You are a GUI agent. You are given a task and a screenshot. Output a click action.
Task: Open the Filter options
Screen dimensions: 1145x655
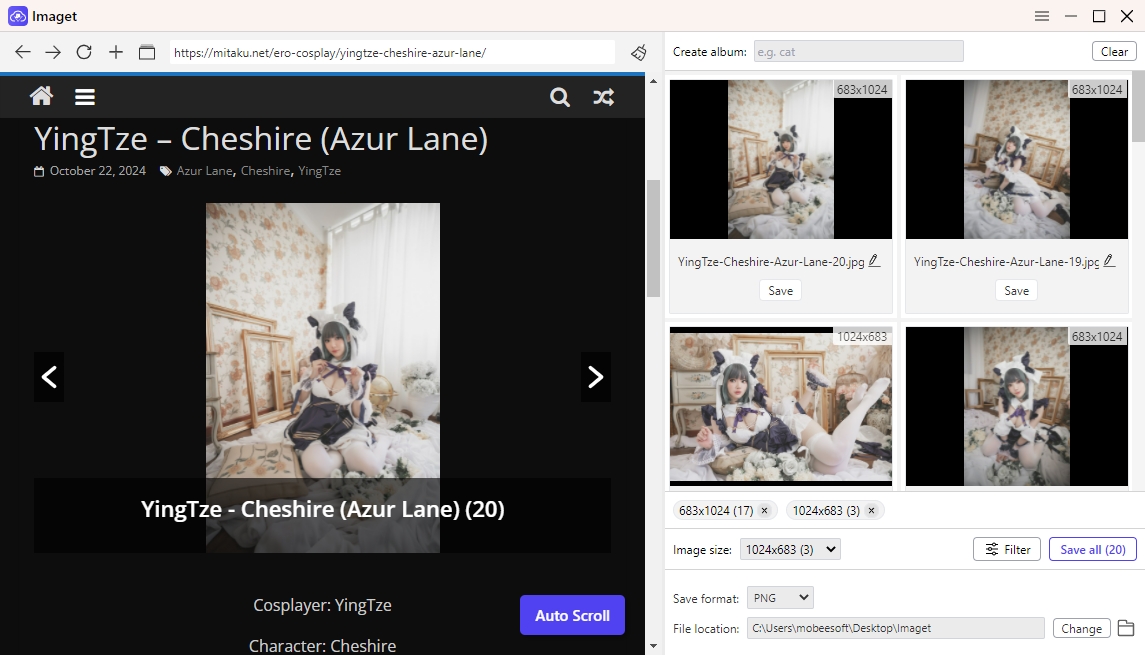tap(1008, 549)
